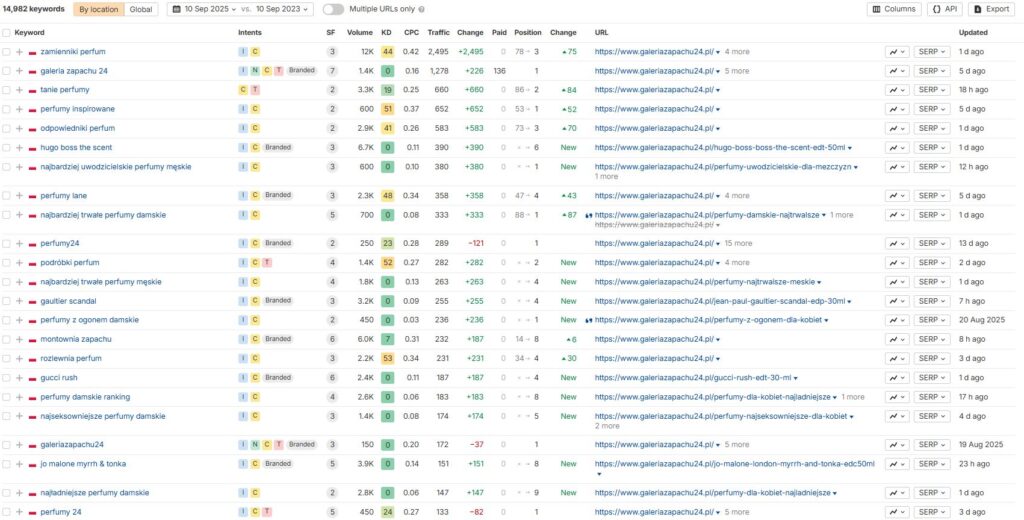Click the Branded tag on hugo boss the scent row
This screenshot has height=520, width=1024.
pyautogui.click(x=278, y=148)
